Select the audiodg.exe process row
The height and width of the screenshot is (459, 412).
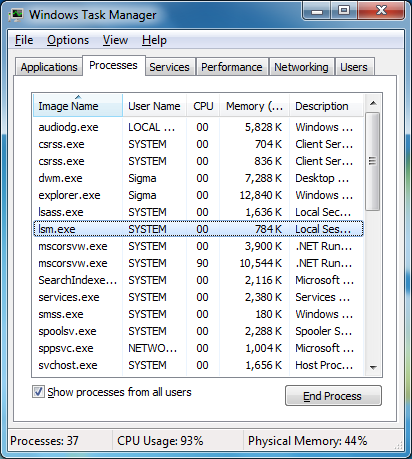click(198, 127)
